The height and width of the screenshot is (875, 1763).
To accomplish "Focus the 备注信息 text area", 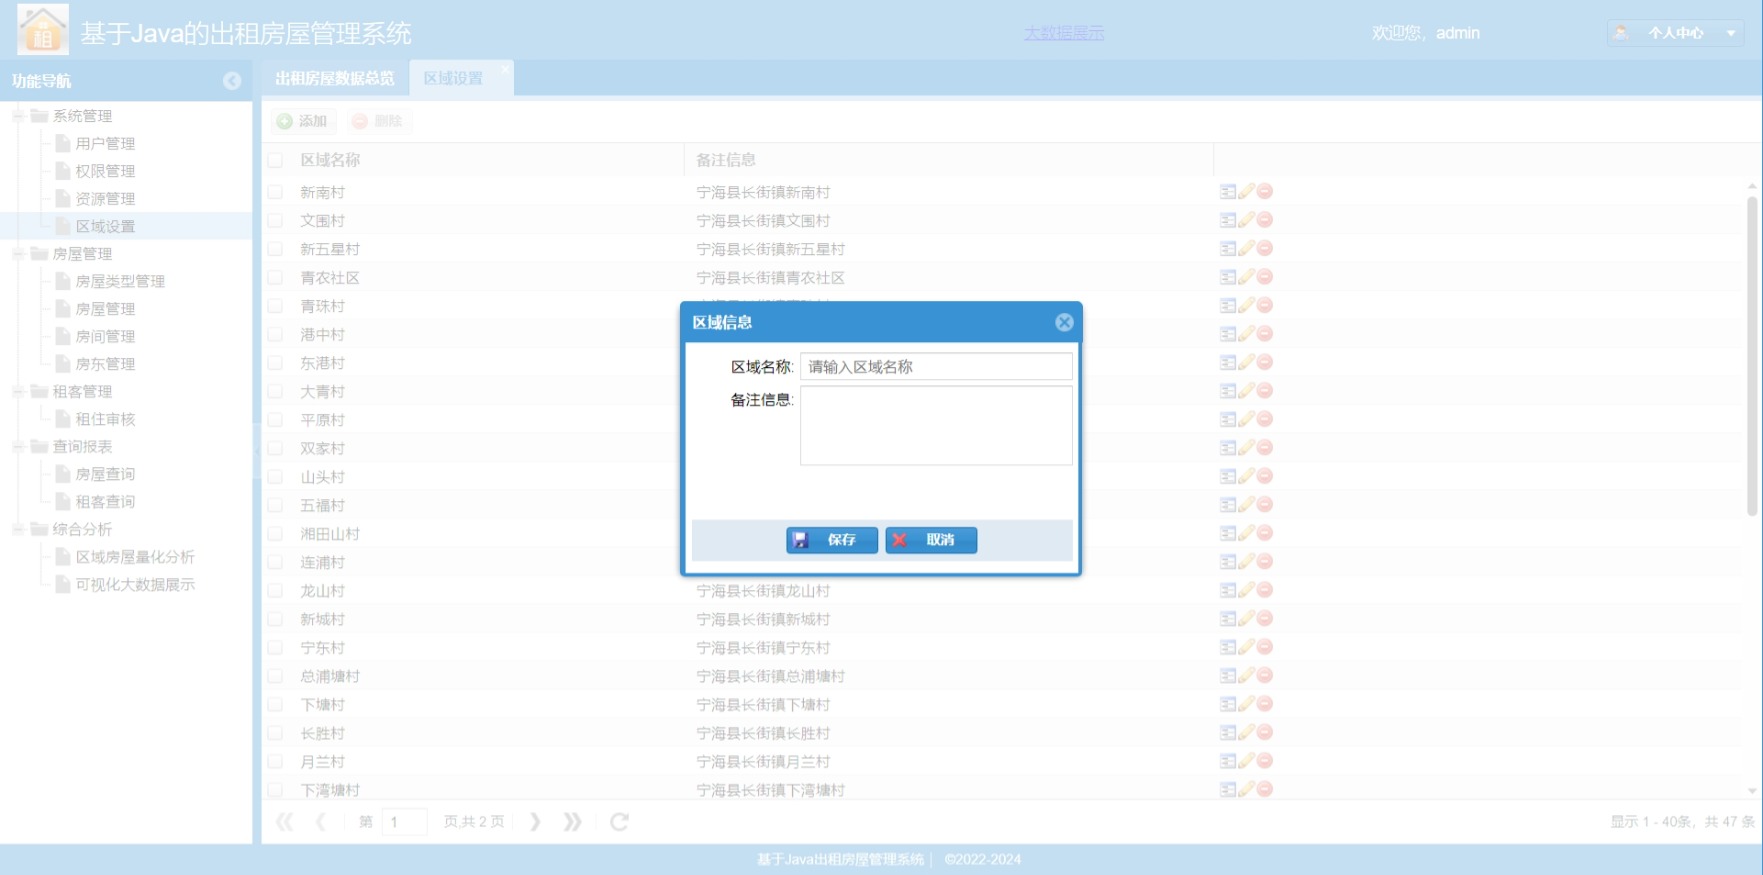I will 936,425.
